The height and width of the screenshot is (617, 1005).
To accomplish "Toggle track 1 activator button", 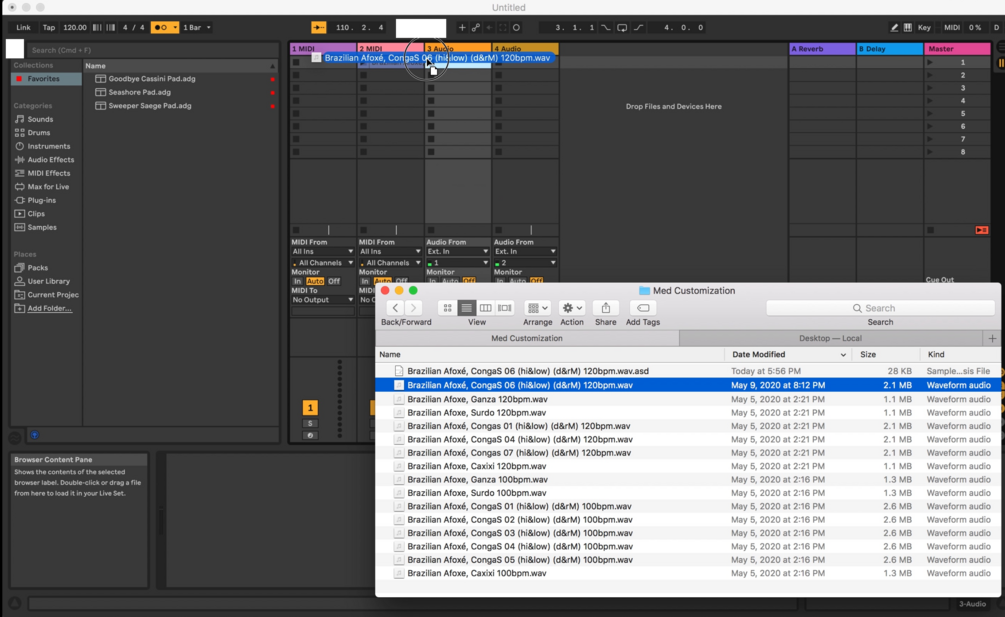I will tap(310, 407).
